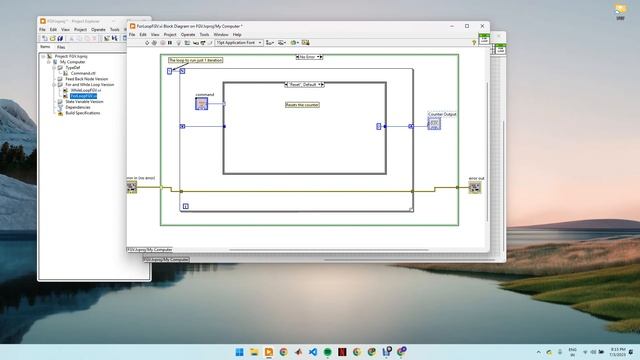Toggle Highlight Execution light bulb

178,42
